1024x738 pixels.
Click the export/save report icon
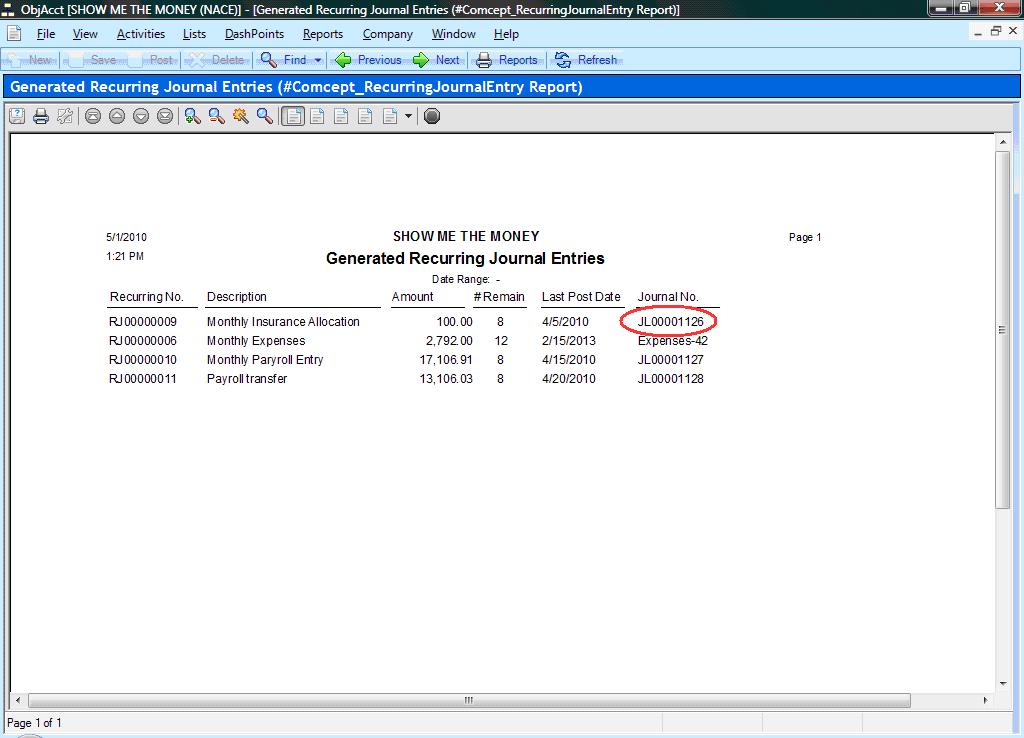point(17,116)
